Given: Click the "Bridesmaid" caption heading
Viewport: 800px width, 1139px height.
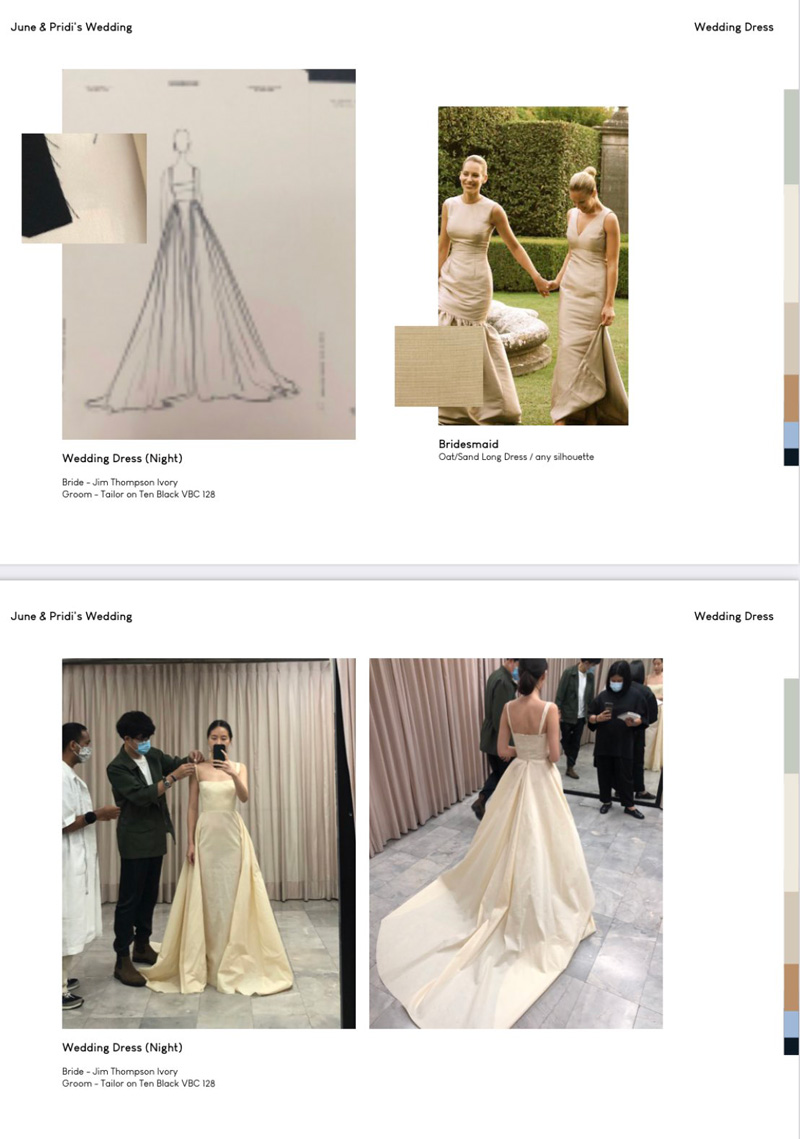Looking at the screenshot, I should [x=468, y=444].
